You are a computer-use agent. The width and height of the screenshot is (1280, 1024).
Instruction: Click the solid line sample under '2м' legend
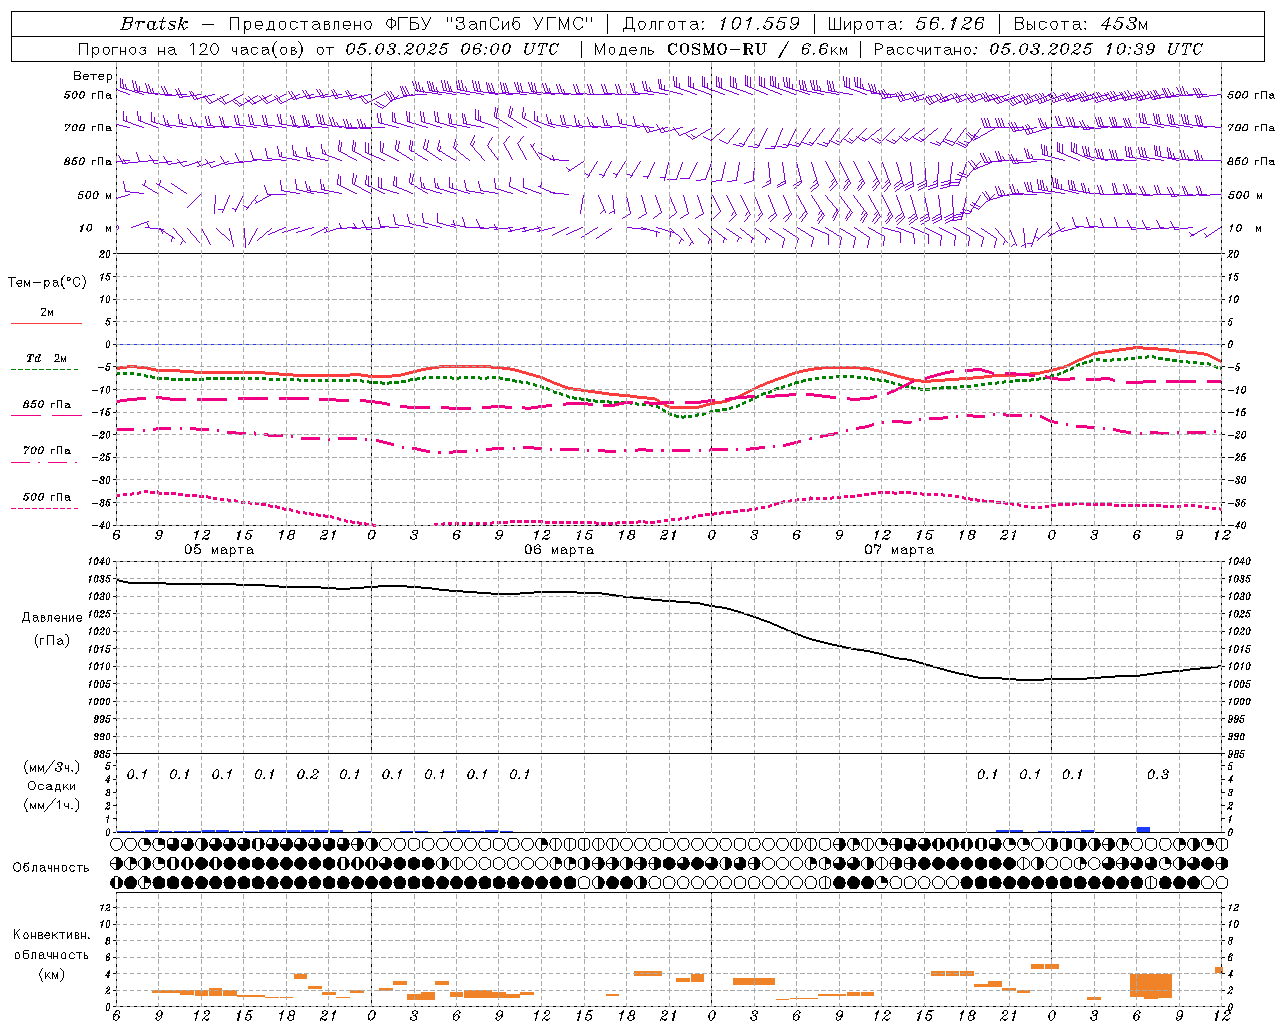(46, 324)
